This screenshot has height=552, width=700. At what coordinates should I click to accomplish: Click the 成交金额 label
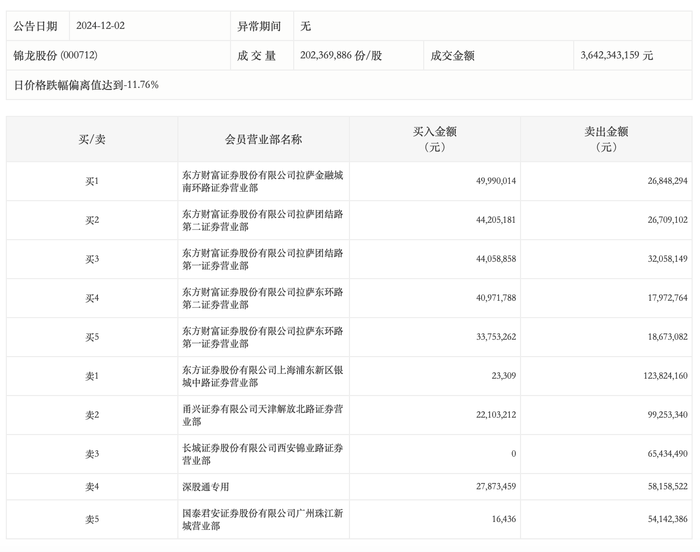(452, 56)
